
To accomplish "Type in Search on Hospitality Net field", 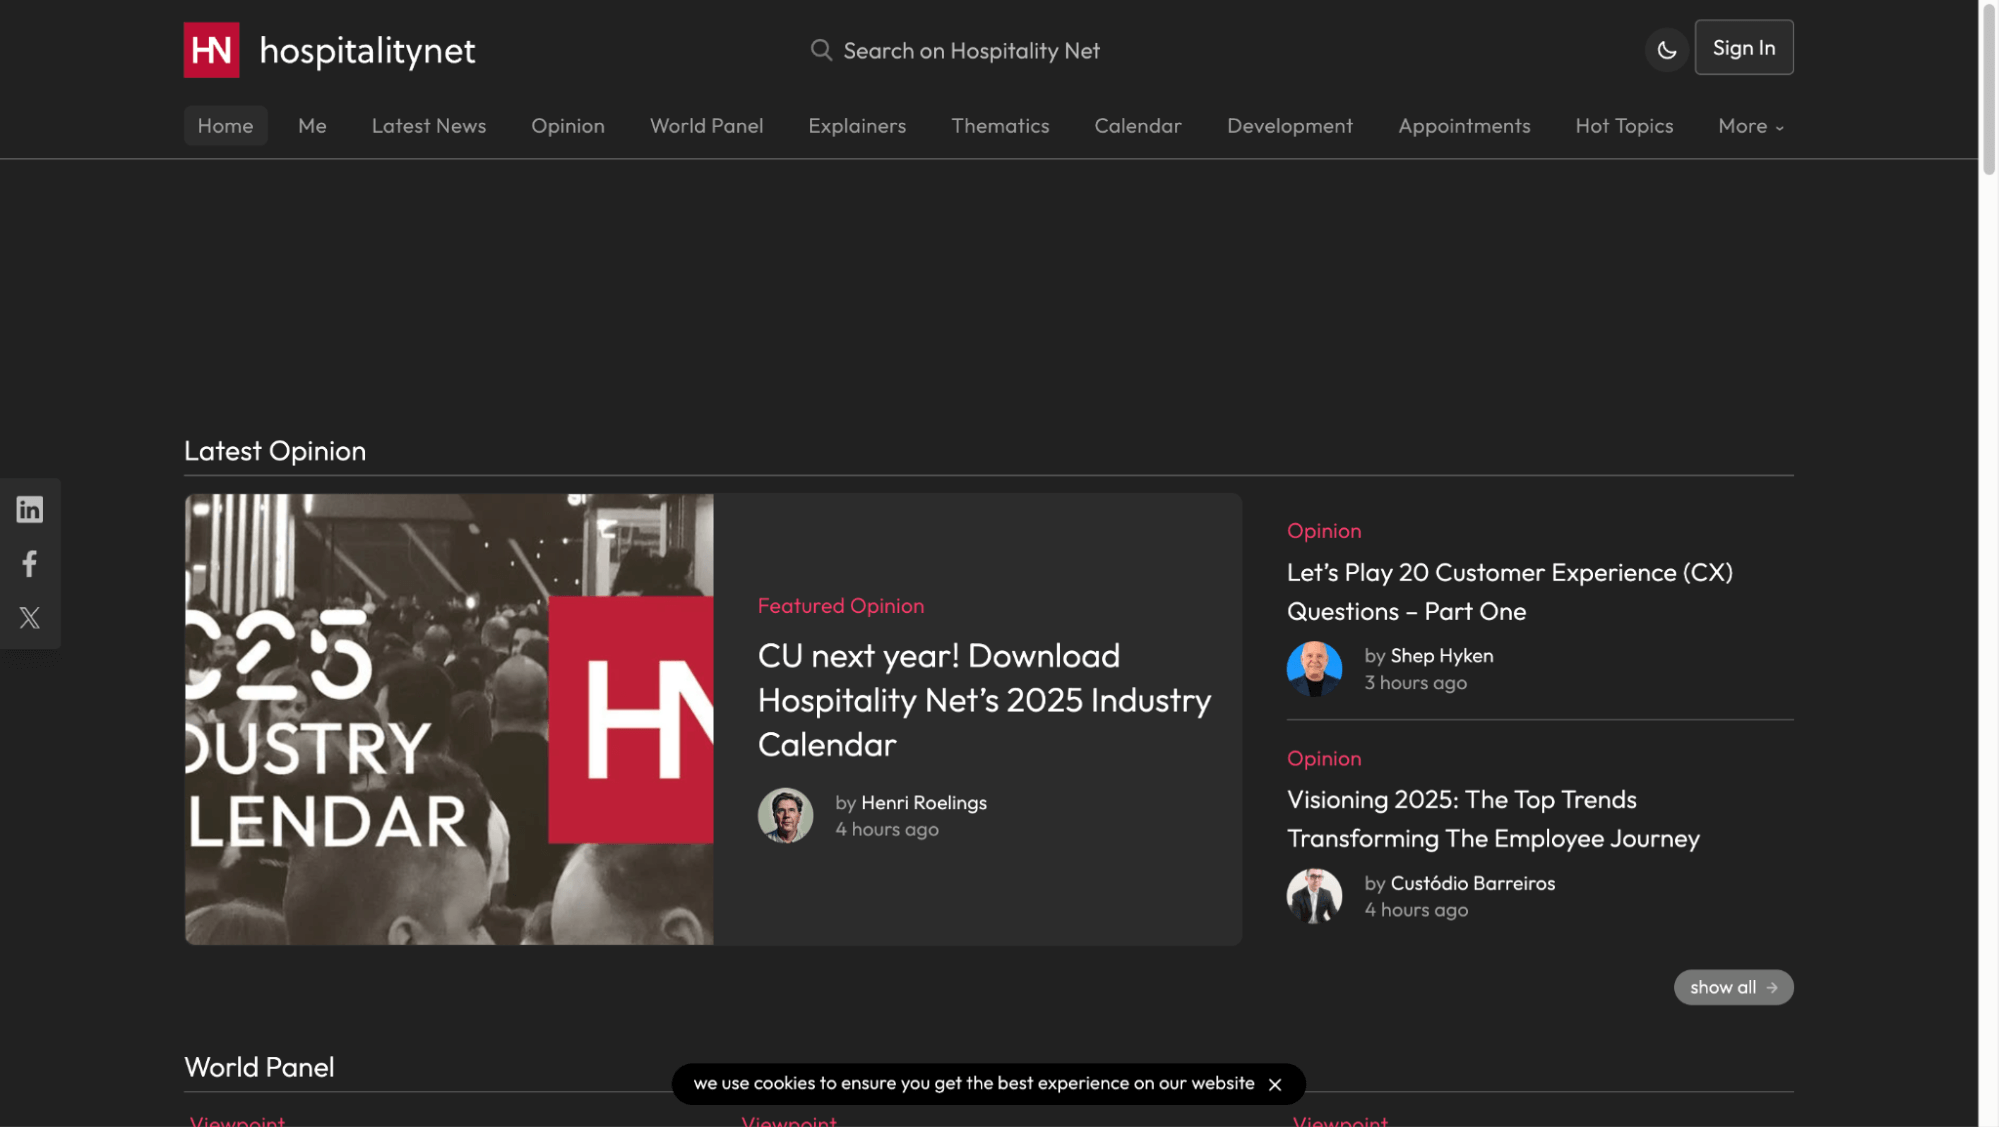I will coord(971,50).
